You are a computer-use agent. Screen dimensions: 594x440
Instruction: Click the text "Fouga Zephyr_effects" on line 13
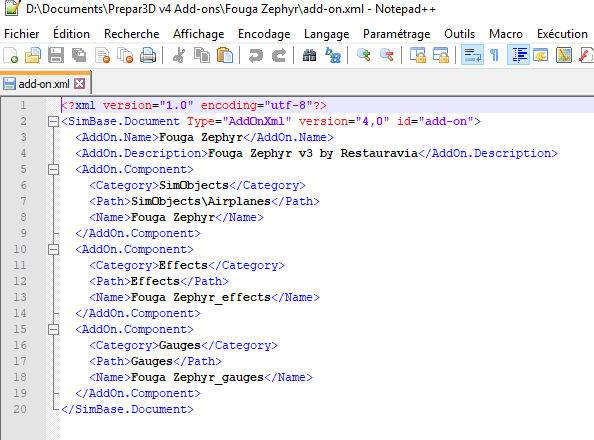pyautogui.click(x=201, y=298)
